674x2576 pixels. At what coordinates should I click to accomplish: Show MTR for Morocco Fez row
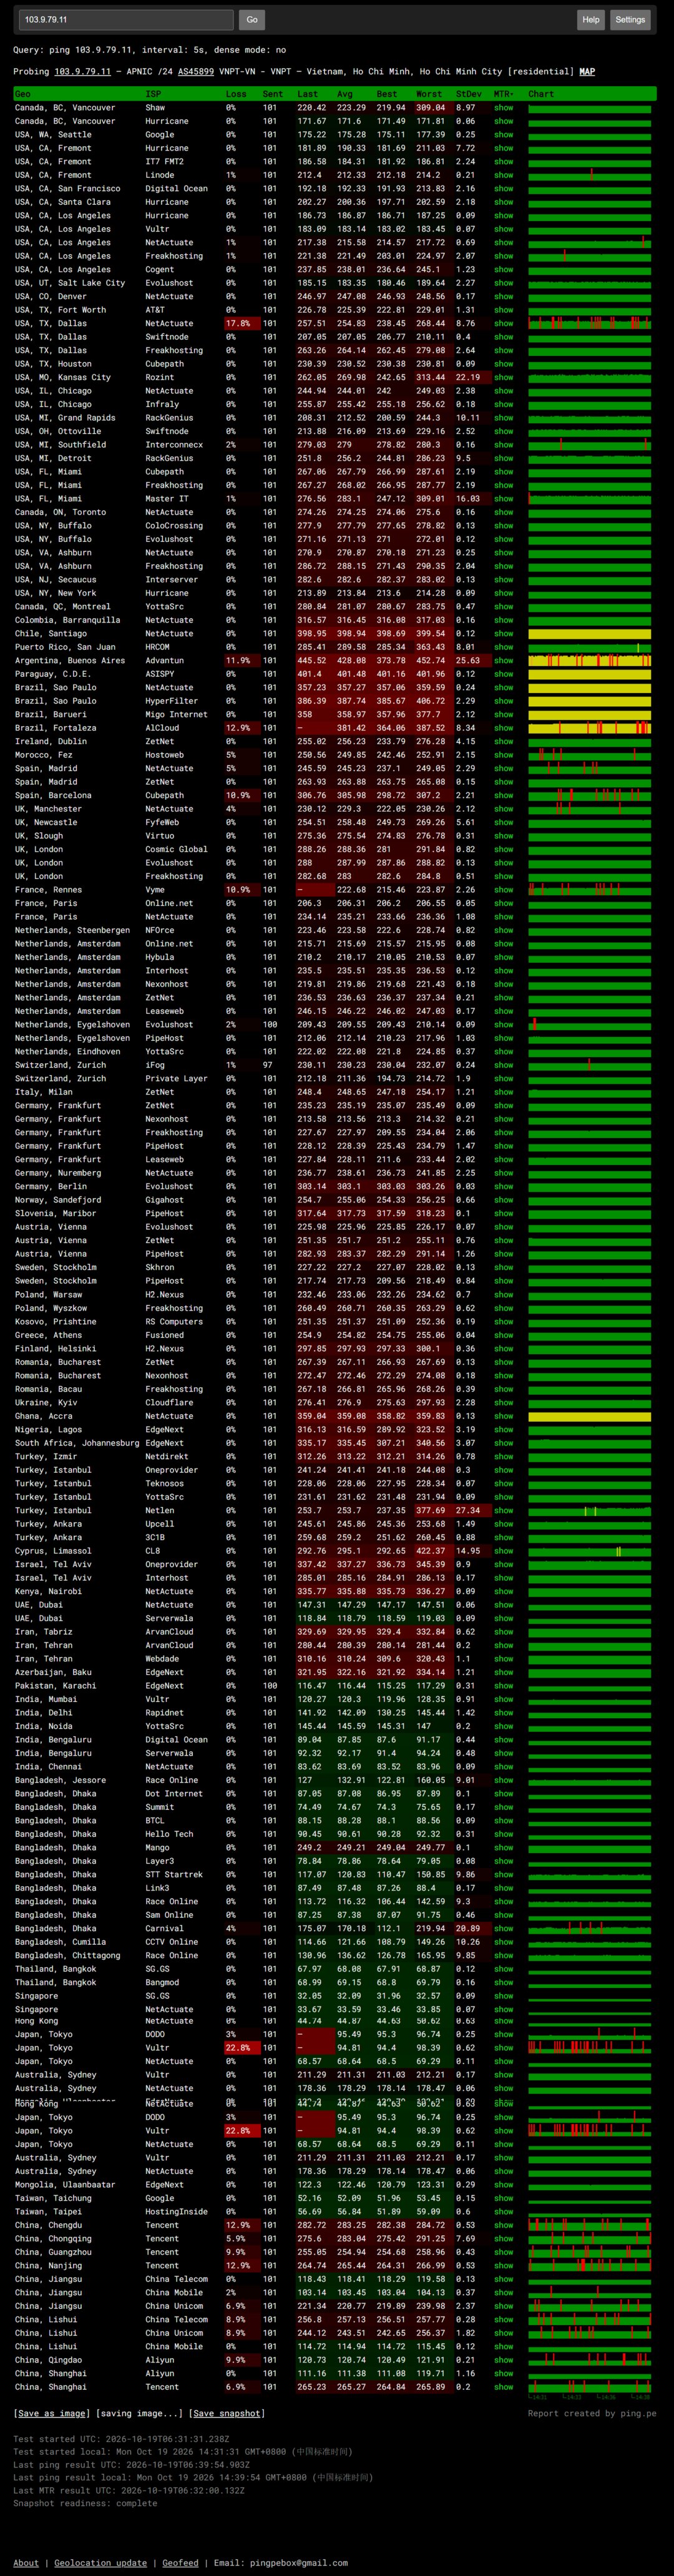coord(503,755)
